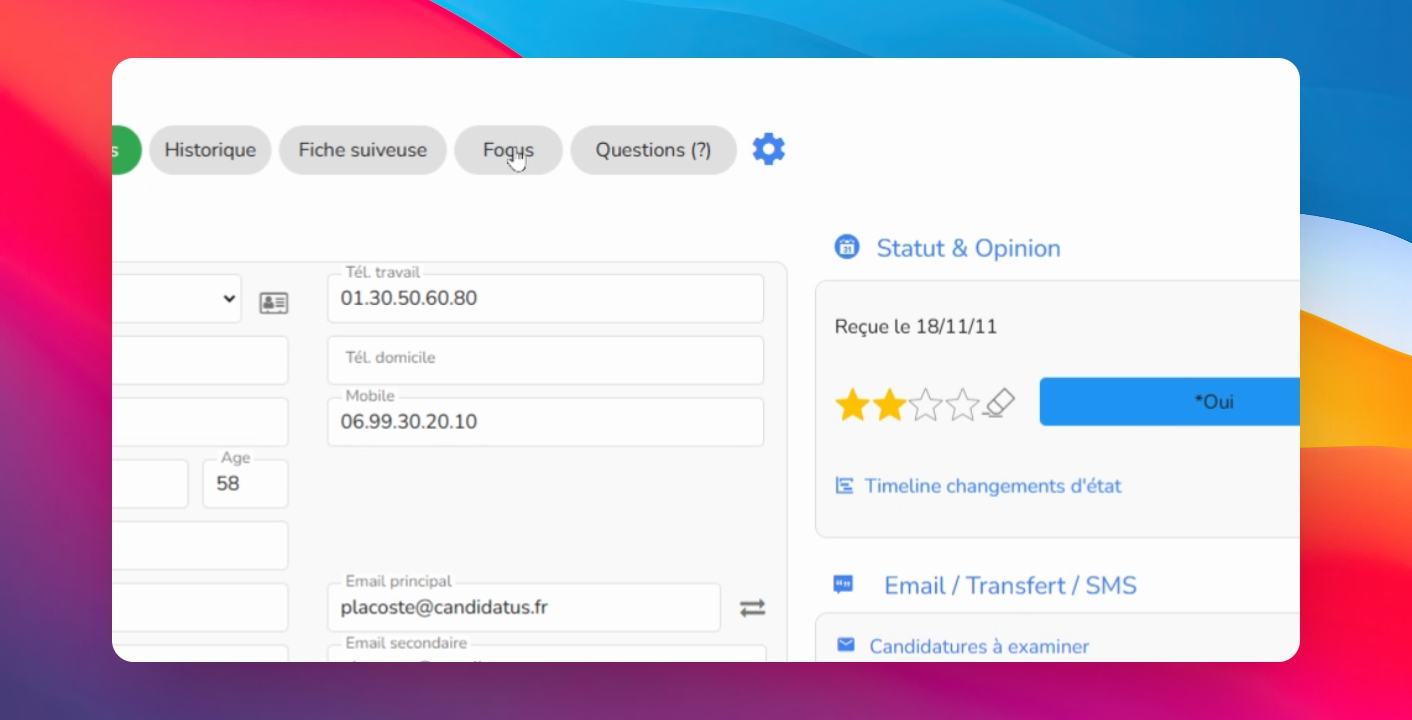Click the Email / Transfert / SMS heading
Image resolution: width=1412 pixels, height=720 pixels.
tap(1010, 586)
